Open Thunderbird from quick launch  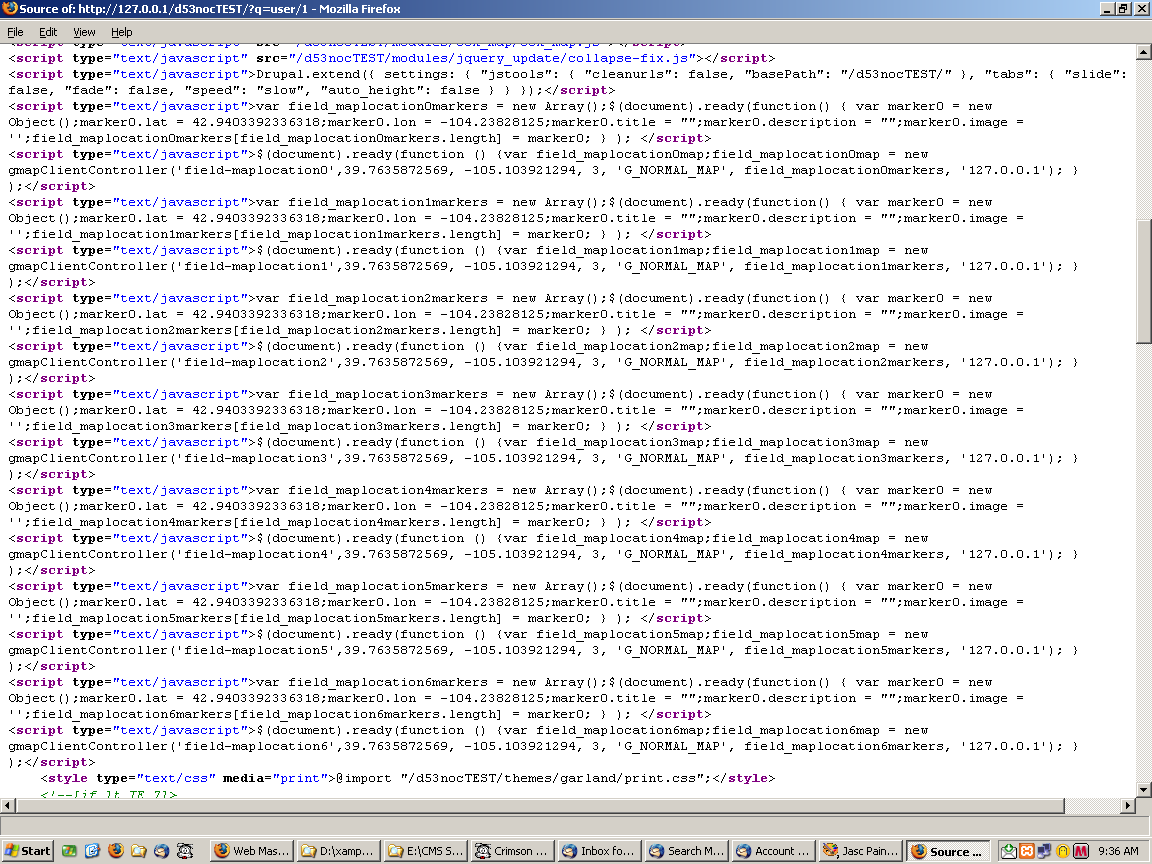click(162, 851)
